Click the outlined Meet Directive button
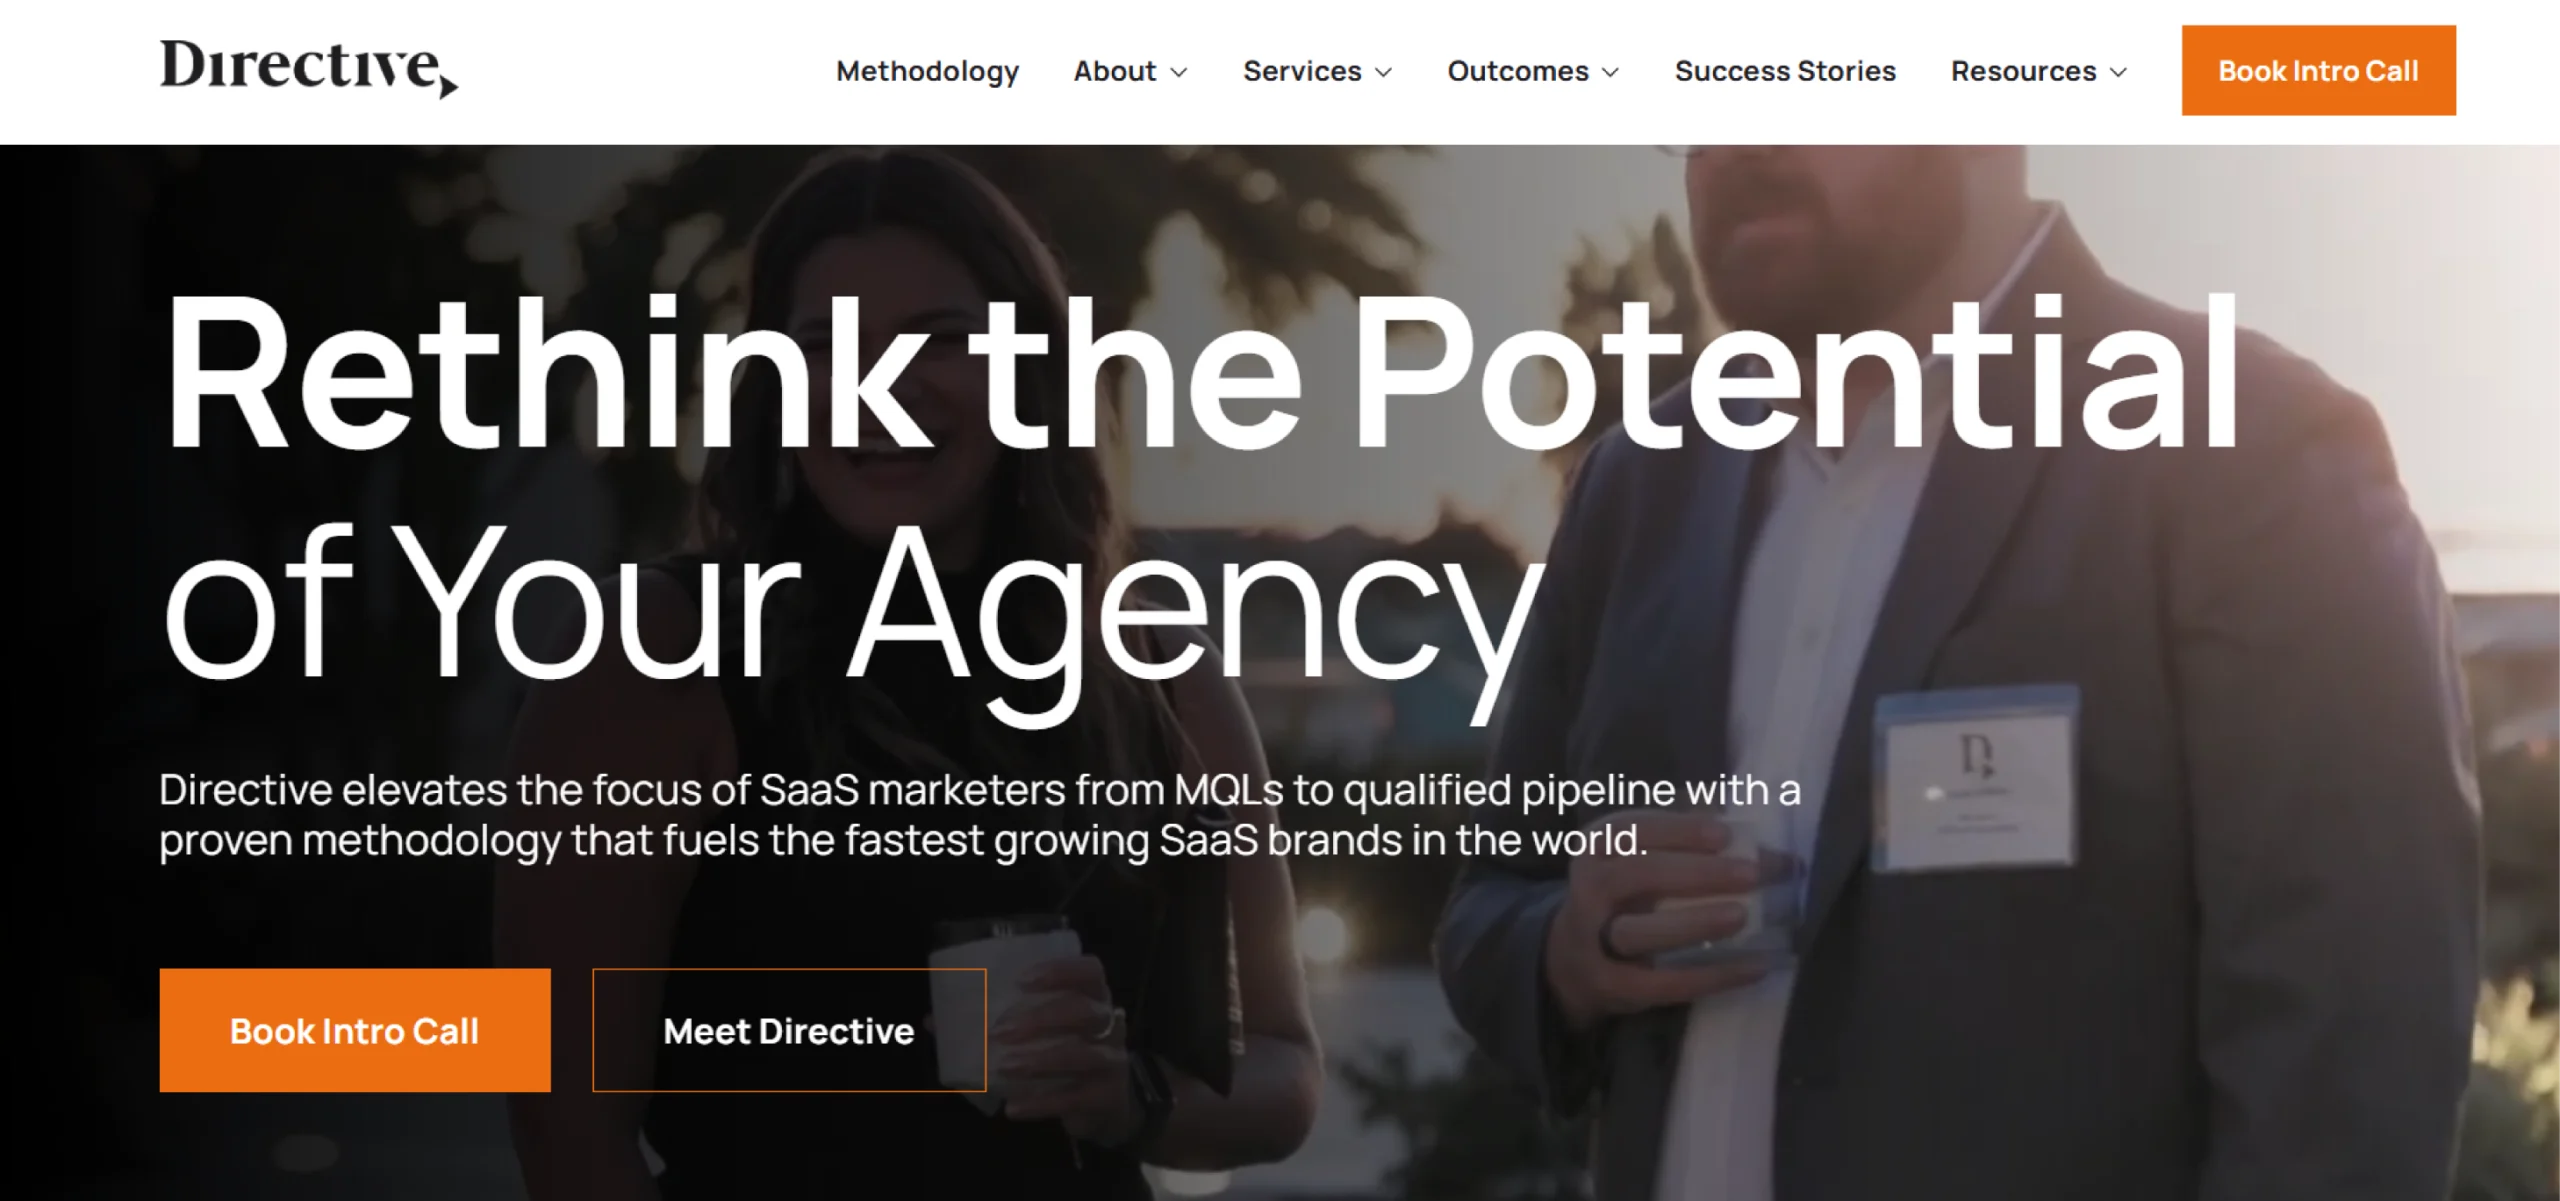The height and width of the screenshot is (1201, 2560). (789, 1030)
